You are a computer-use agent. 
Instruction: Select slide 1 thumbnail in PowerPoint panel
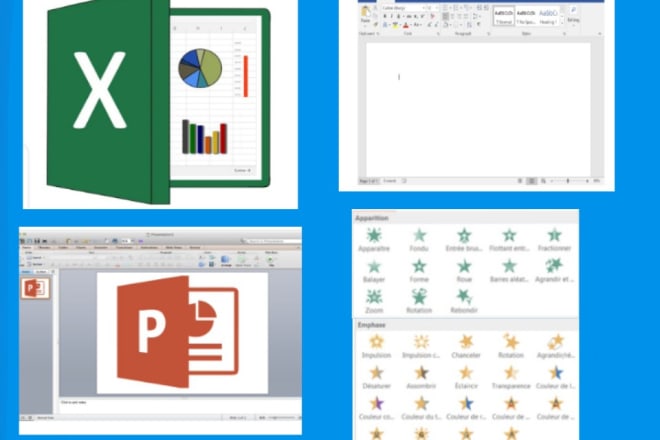[x=35, y=288]
